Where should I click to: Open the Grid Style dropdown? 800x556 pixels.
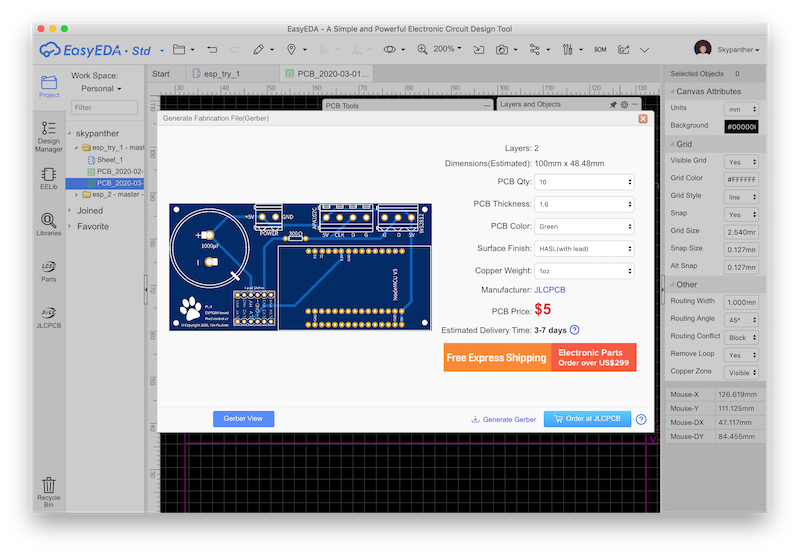(741, 197)
